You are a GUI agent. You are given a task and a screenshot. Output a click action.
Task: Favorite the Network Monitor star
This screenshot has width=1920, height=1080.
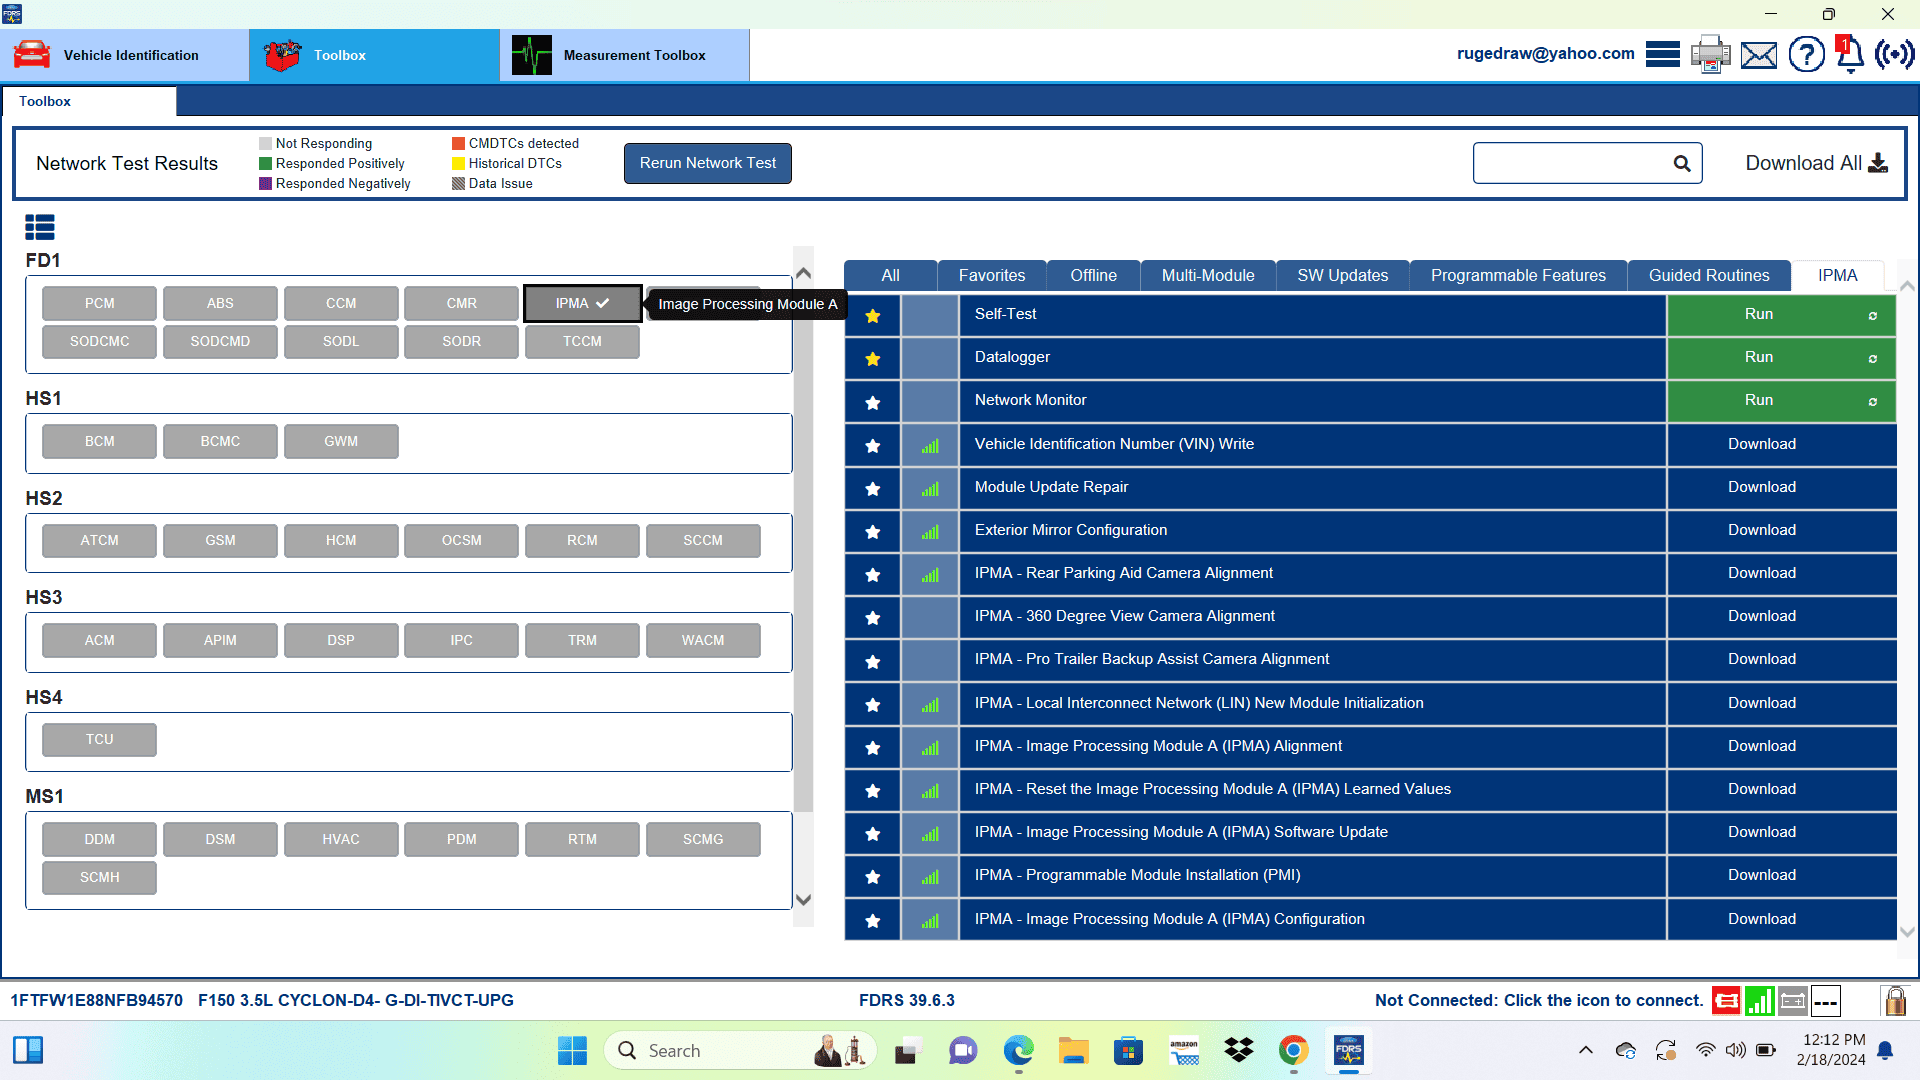872,402
